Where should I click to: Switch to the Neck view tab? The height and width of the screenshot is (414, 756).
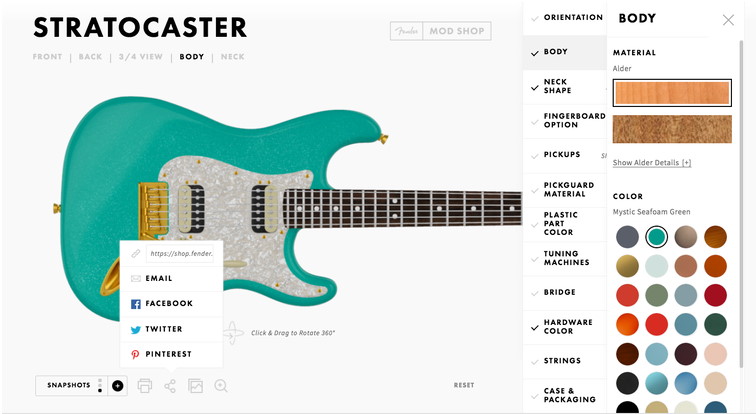[x=232, y=57]
